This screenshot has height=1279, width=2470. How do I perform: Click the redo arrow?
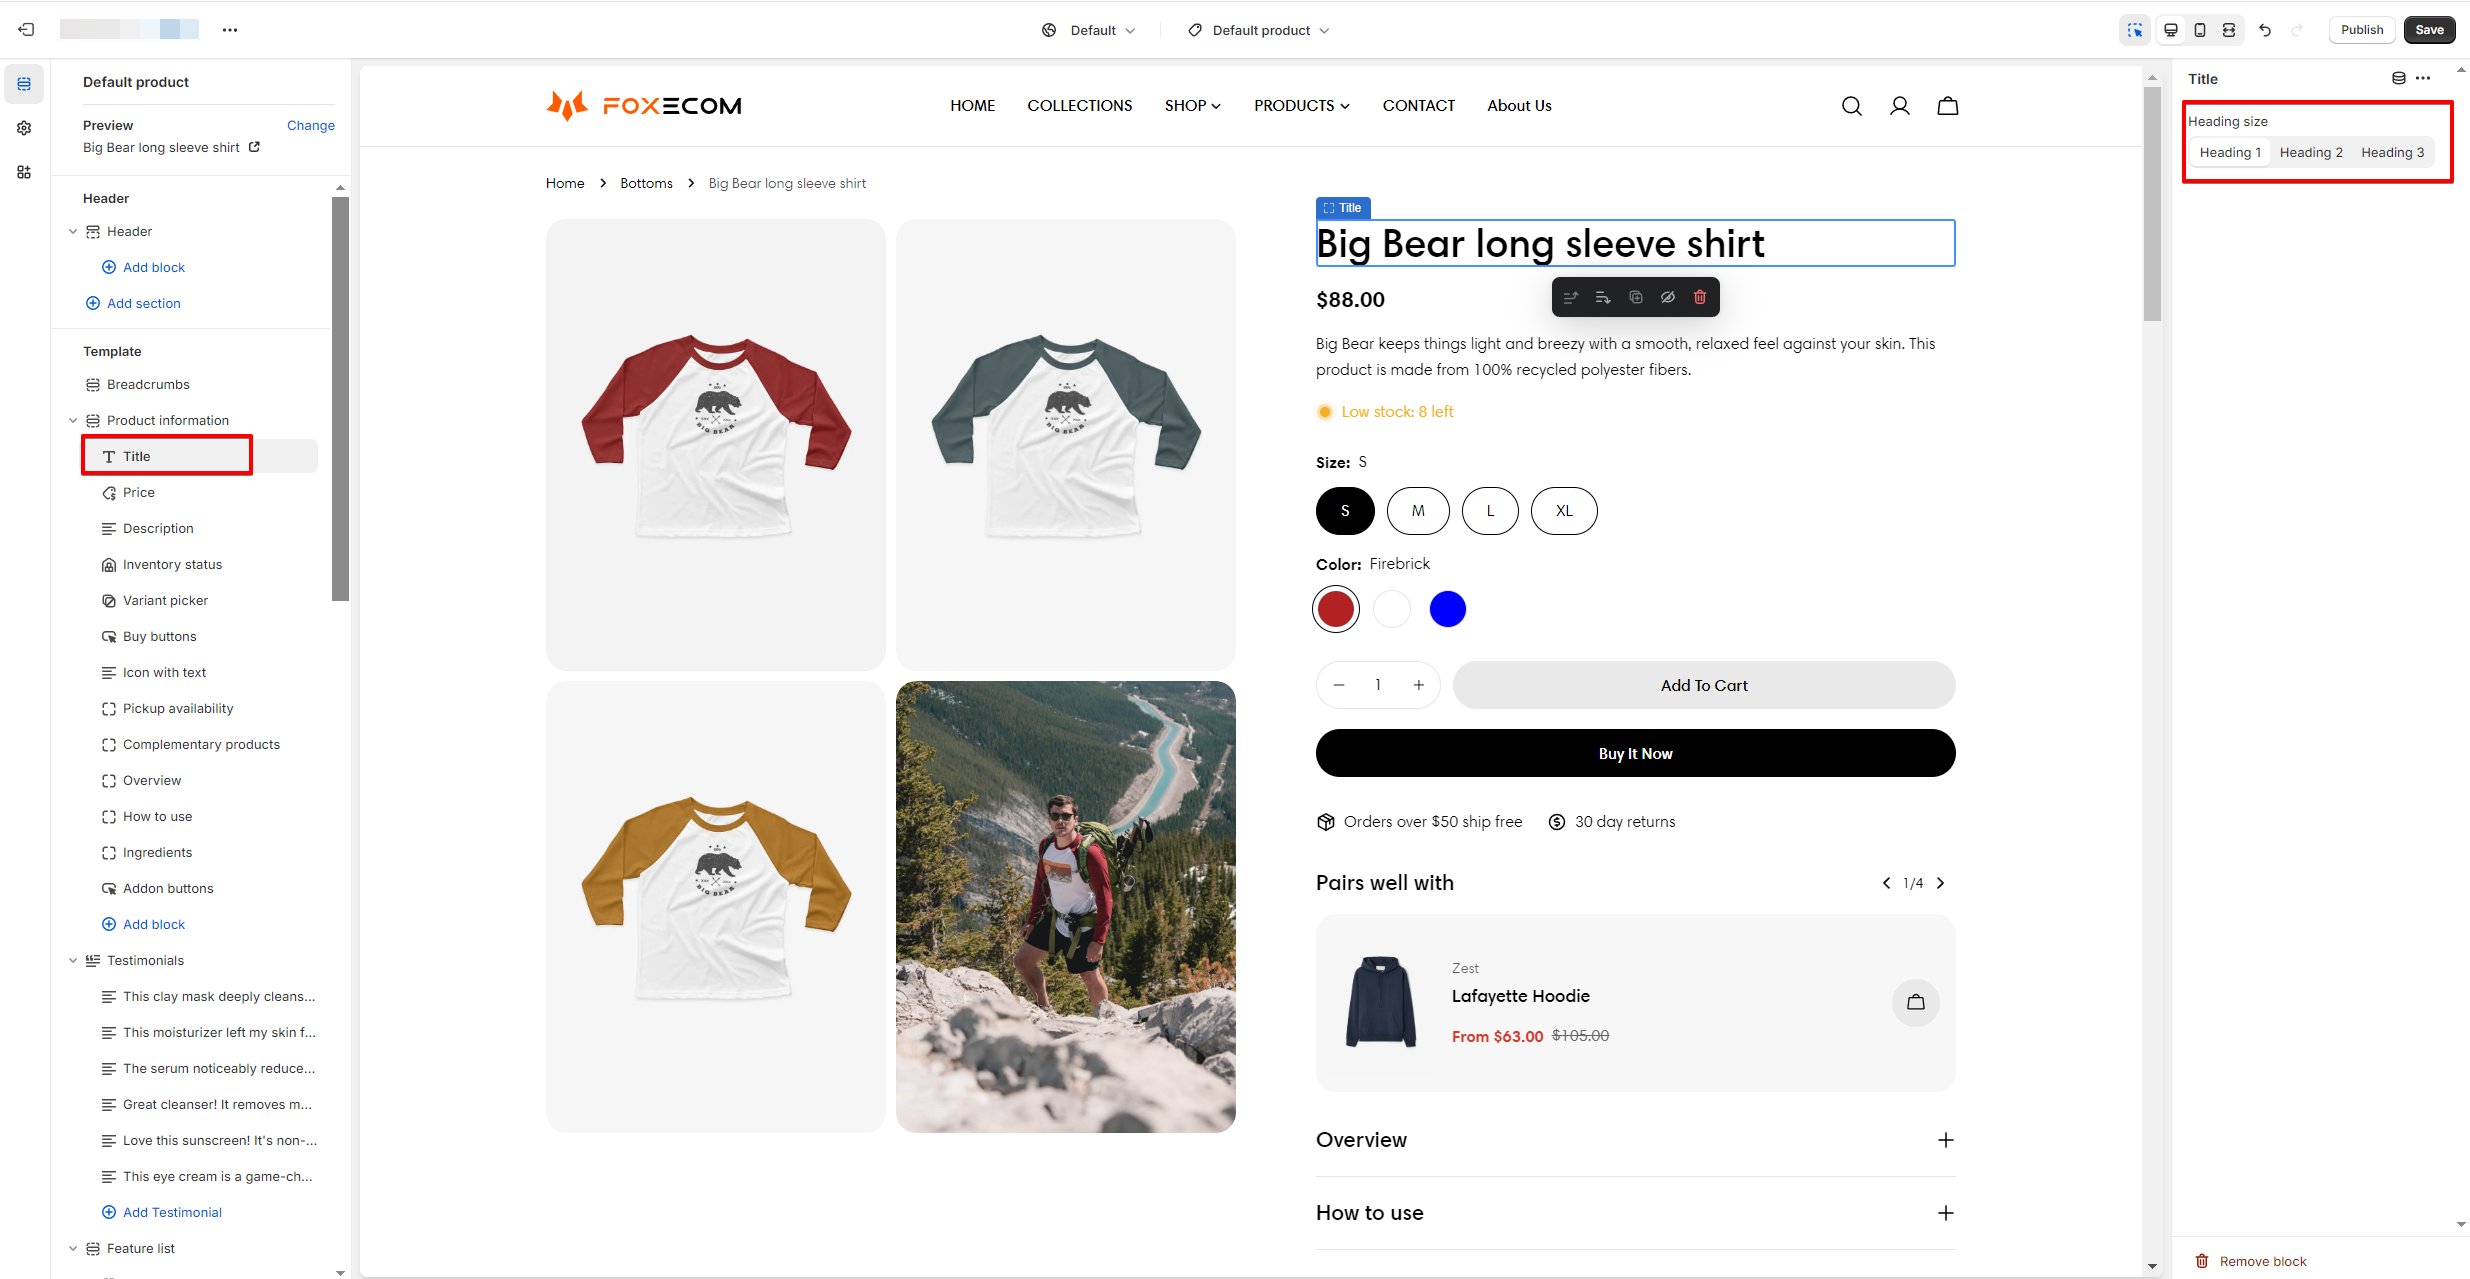coord(2297,30)
